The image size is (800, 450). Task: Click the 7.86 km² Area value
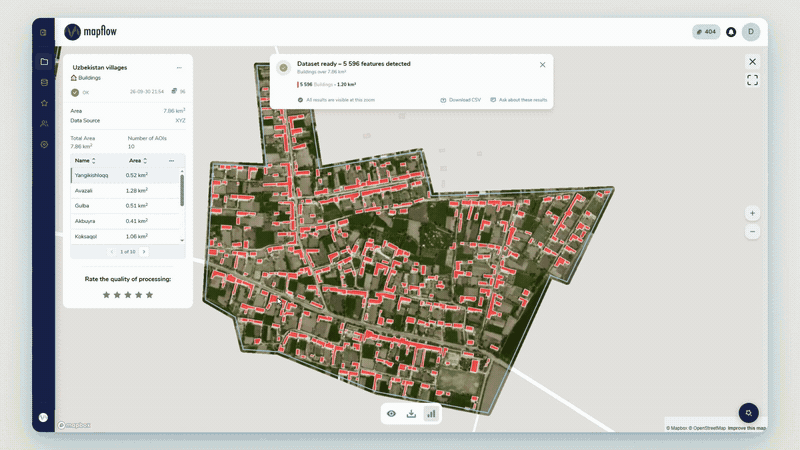[x=174, y=111]
